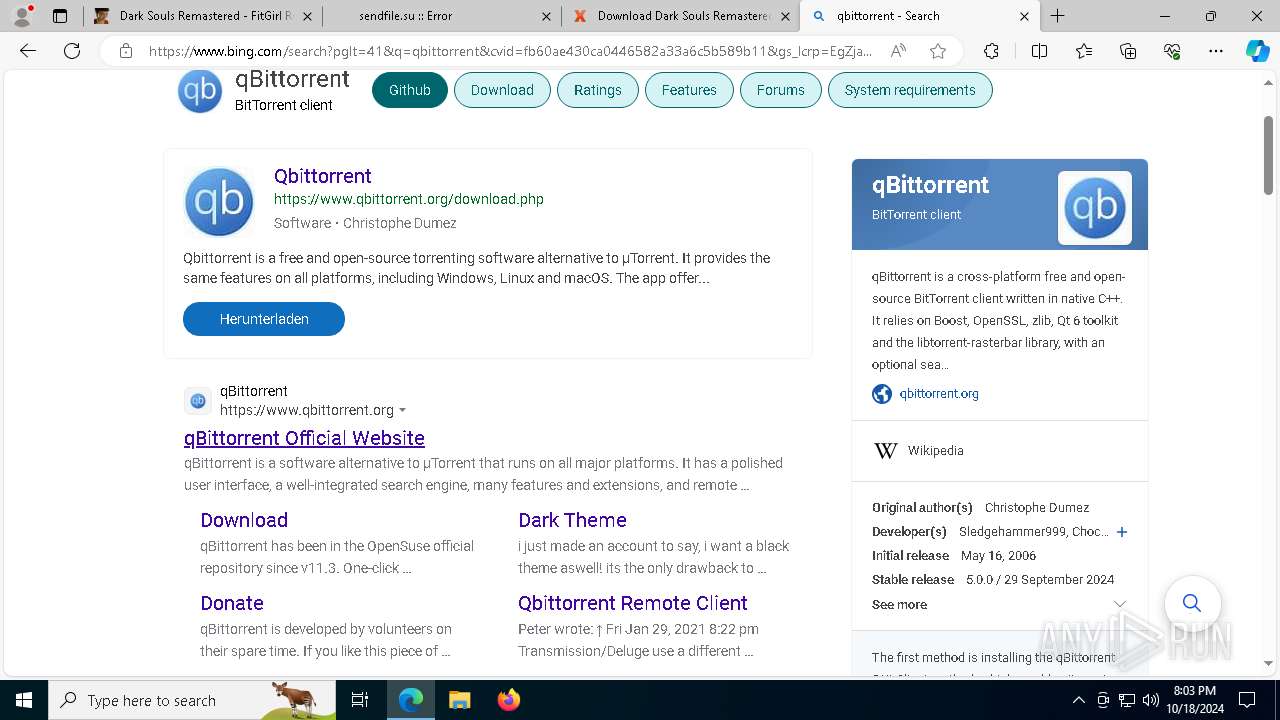Toggle the Split screen icon
The image size is (1280, 720).
[x=1039, y=51]
